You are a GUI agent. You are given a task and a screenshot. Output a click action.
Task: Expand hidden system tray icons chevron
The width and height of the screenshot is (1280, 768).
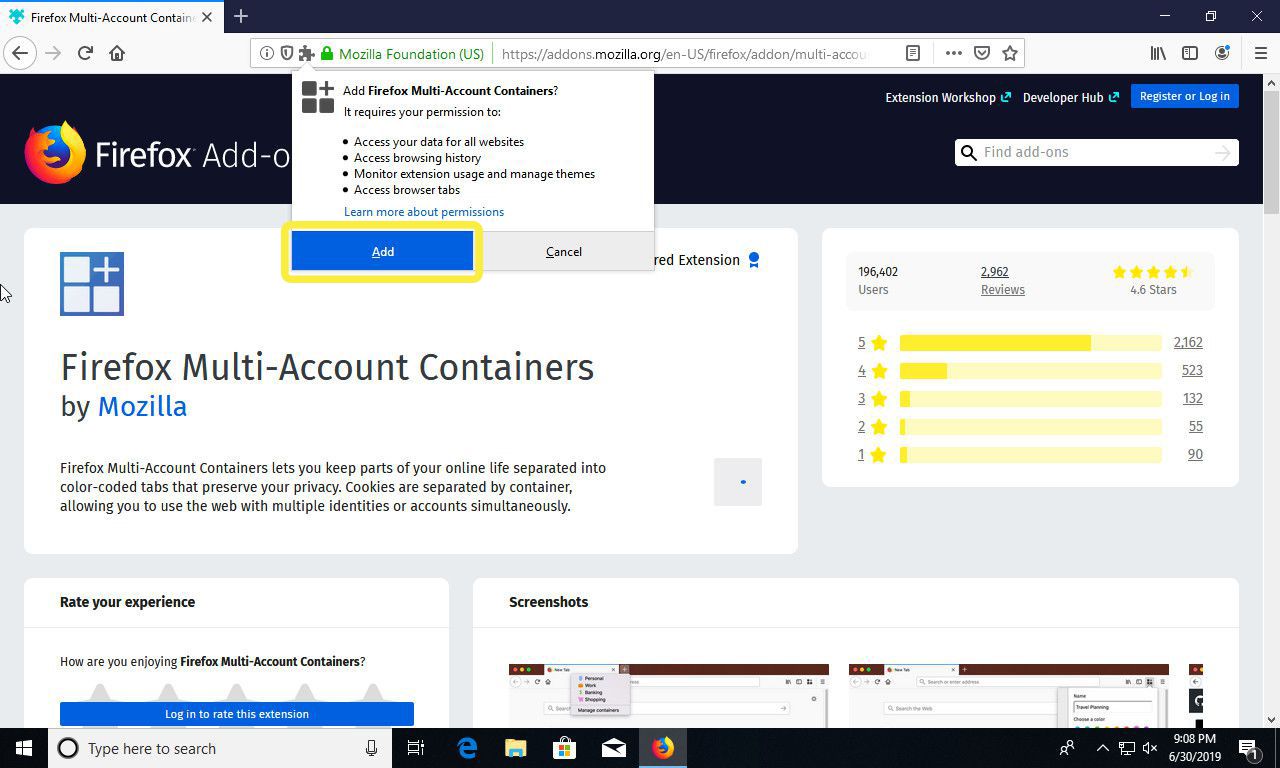point(1102,748)
